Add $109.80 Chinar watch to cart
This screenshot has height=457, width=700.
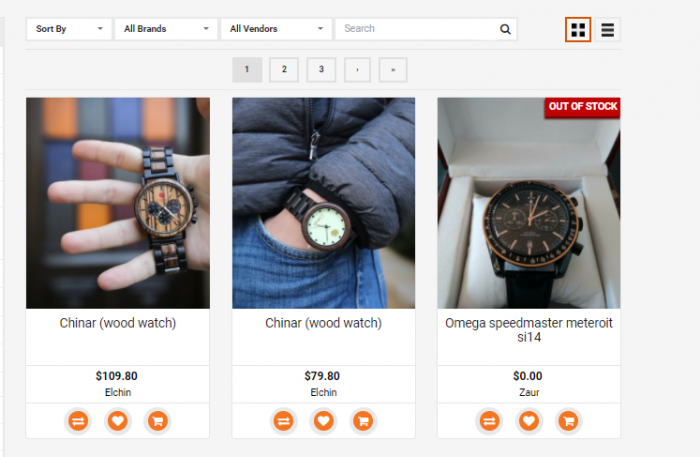pos(156,421)
